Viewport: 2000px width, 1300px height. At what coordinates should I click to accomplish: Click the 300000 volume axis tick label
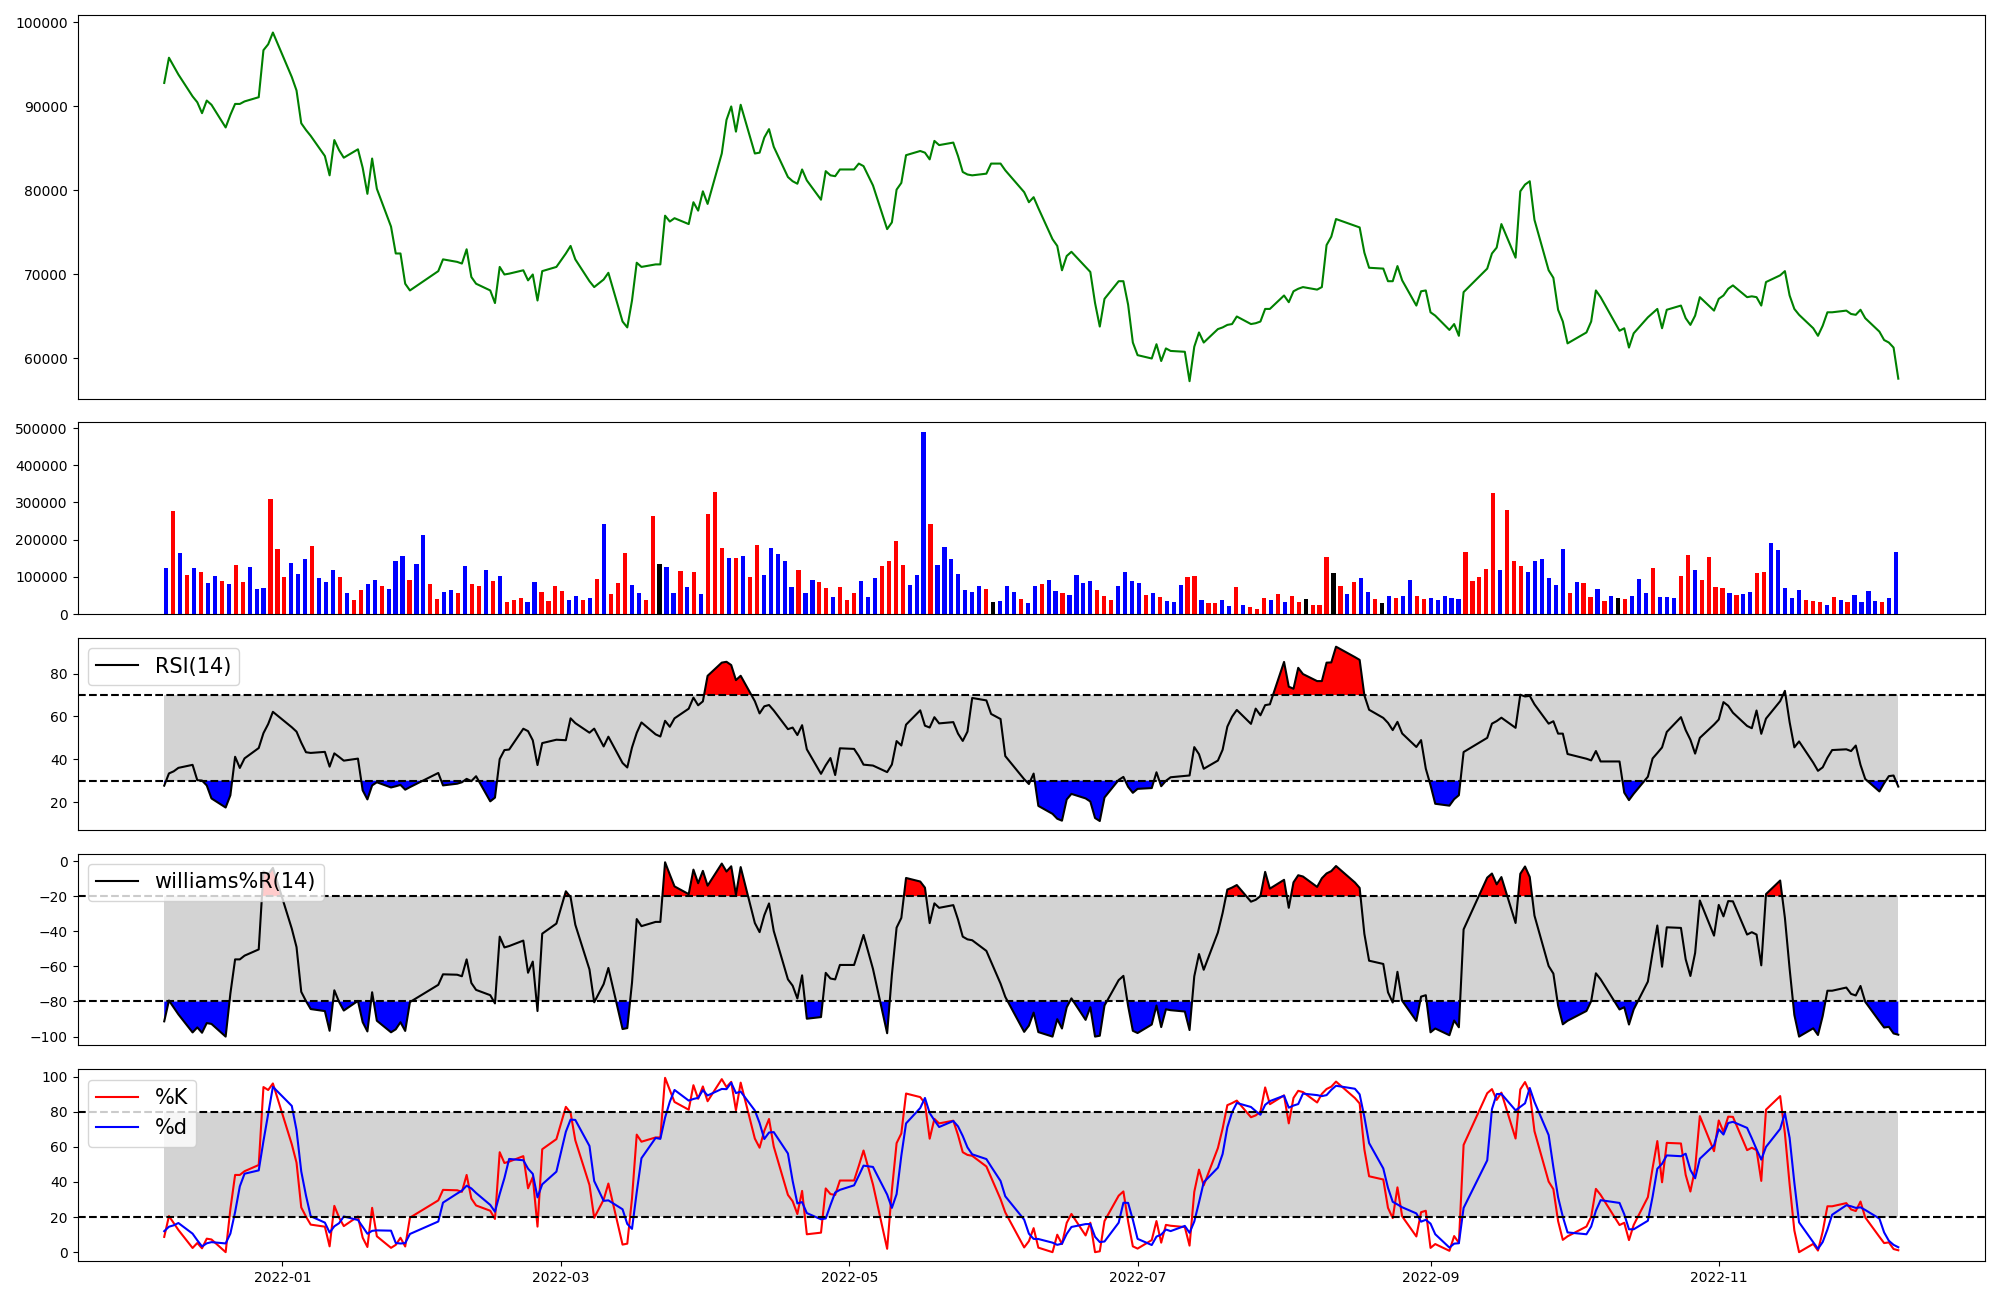(x=42, y=503)
